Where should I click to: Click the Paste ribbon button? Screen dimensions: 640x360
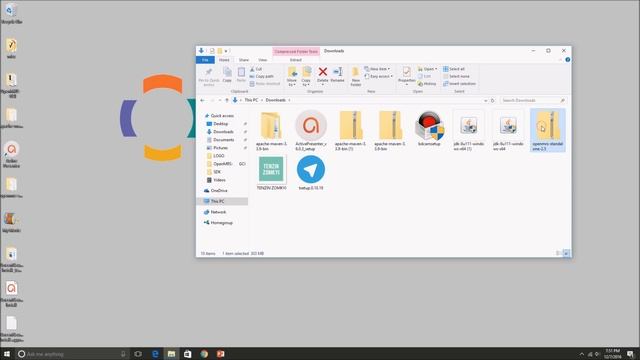pos(241,75)
